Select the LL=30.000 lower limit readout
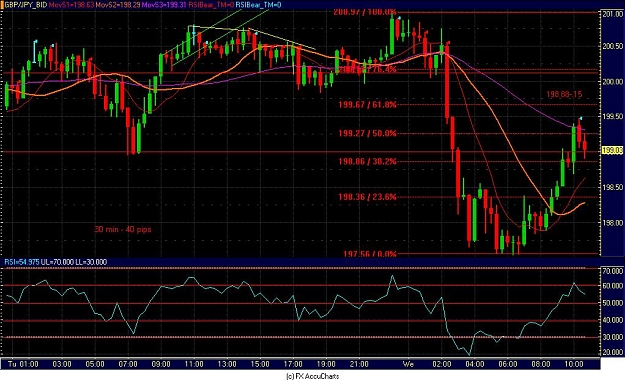 point(91,262)
